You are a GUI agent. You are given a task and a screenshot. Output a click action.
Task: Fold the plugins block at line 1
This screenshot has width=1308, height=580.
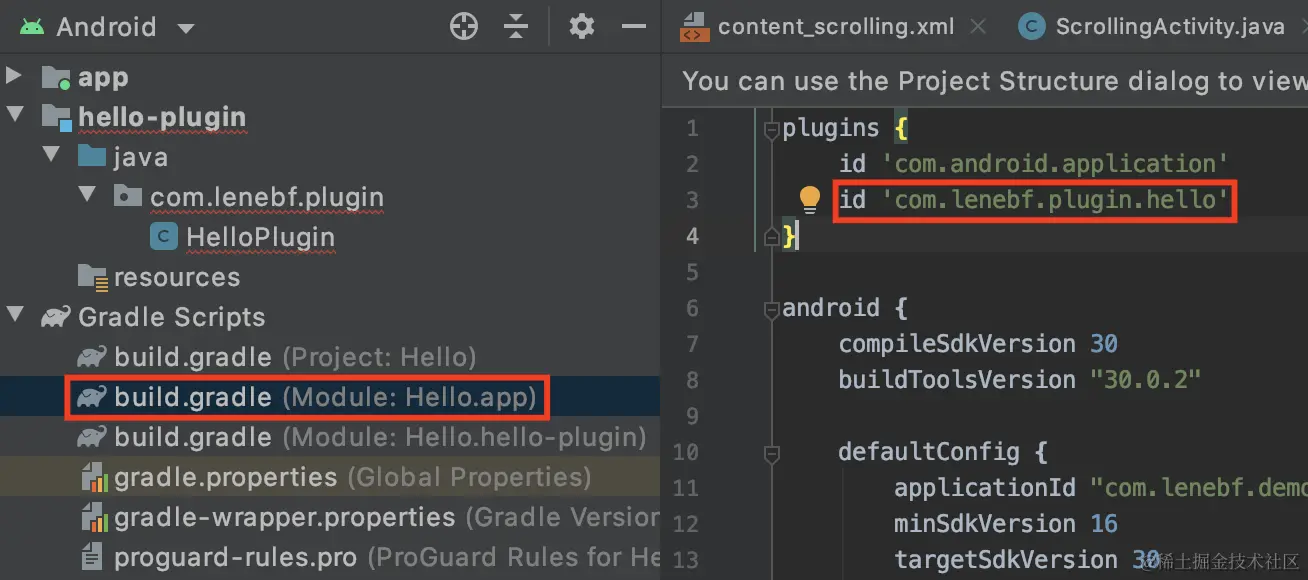point(771,128)
